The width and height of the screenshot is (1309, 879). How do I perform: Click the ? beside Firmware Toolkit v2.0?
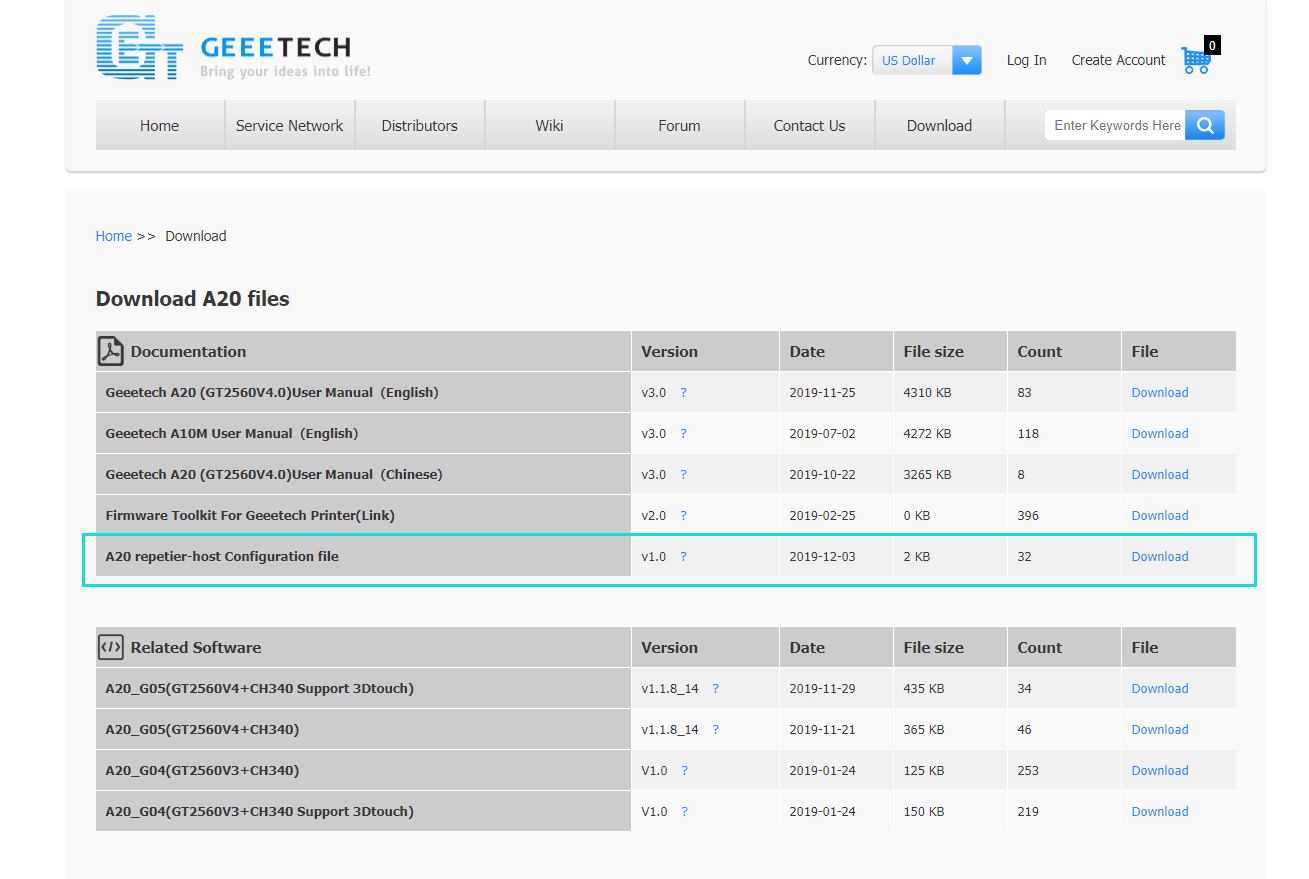pos(684,515)
